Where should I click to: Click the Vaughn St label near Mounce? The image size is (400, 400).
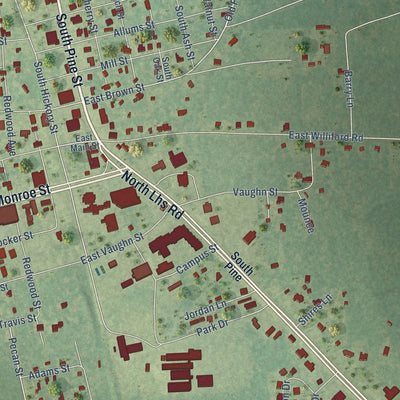[255, 192]
